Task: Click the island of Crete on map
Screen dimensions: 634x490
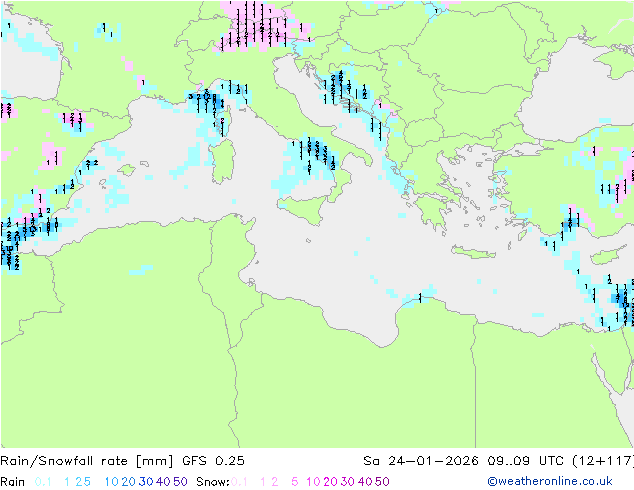Action: point(473,252)
